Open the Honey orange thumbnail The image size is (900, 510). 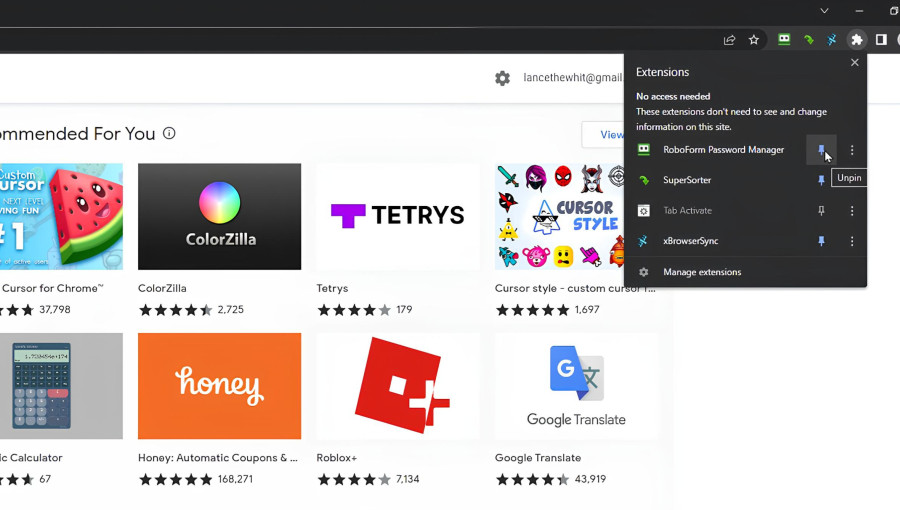tap(219, 386)
